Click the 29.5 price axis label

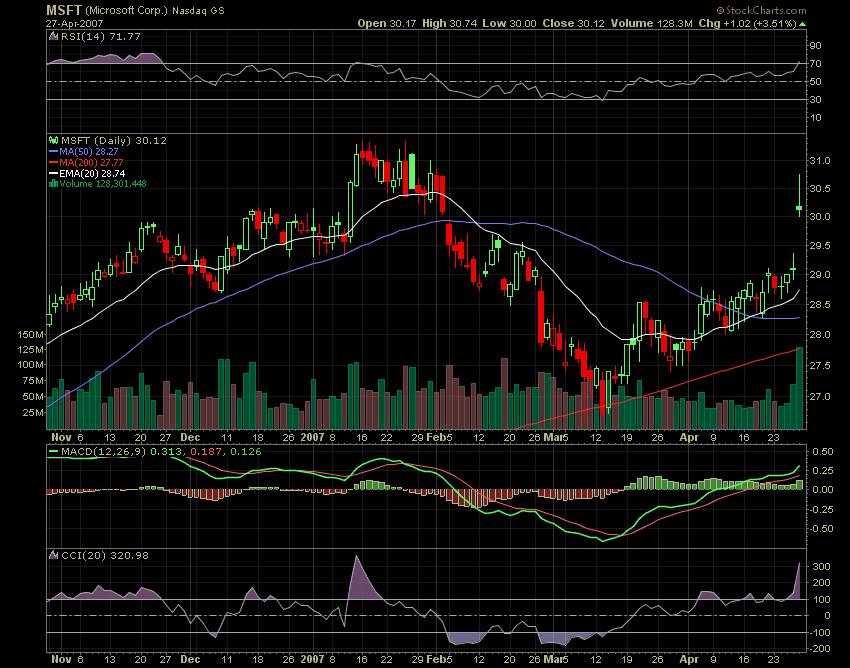tap(820, 246)
